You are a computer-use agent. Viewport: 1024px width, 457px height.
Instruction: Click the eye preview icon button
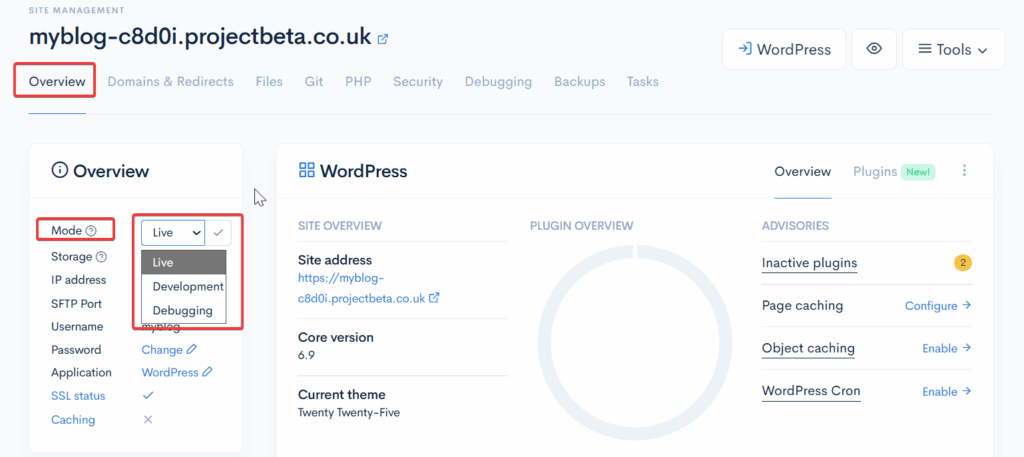point(874,49)
